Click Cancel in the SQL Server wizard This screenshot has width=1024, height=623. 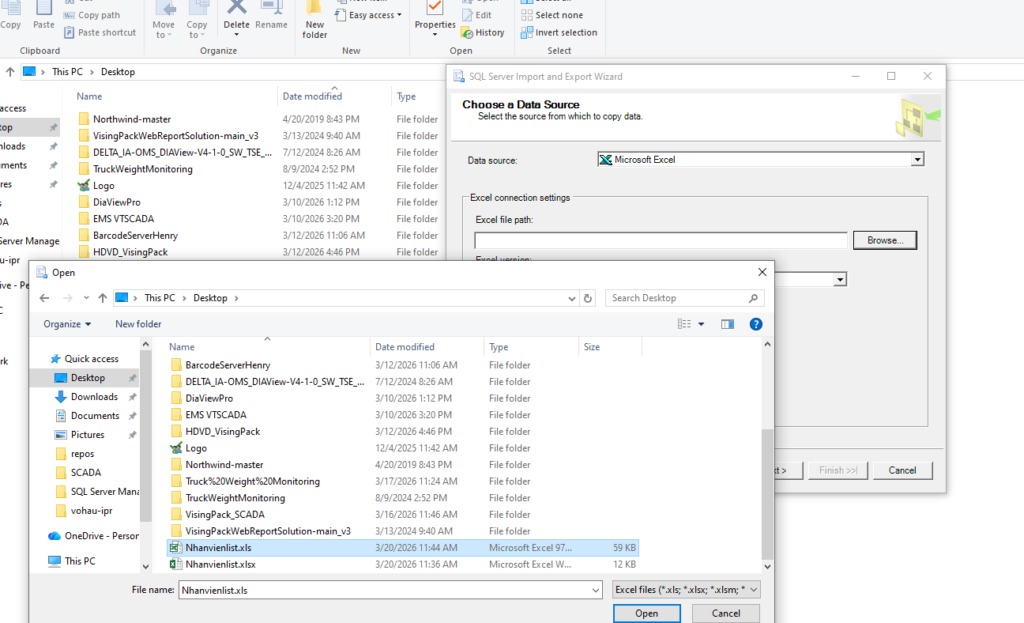pyautogui.click(x=902, y=470)
